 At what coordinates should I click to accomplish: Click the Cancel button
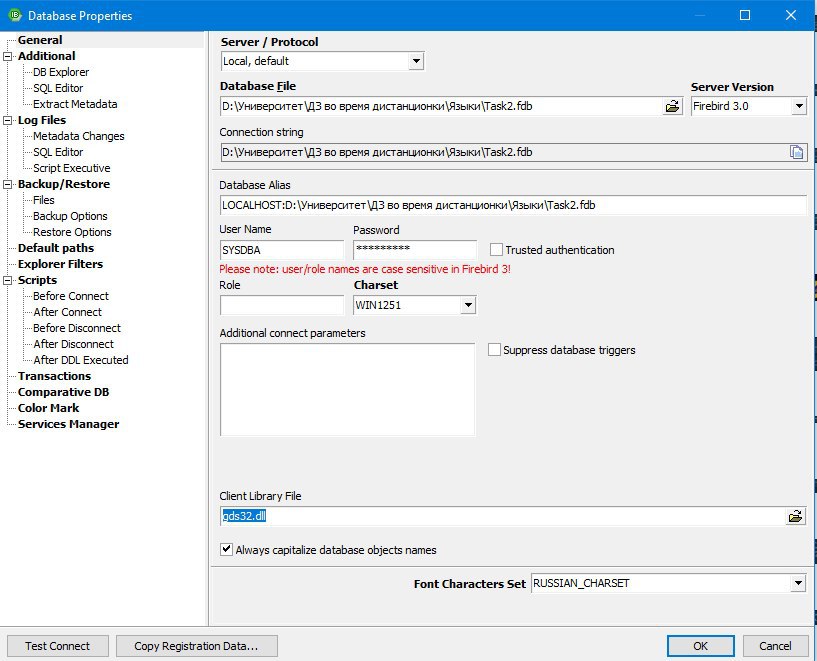[x=775, y=646]
